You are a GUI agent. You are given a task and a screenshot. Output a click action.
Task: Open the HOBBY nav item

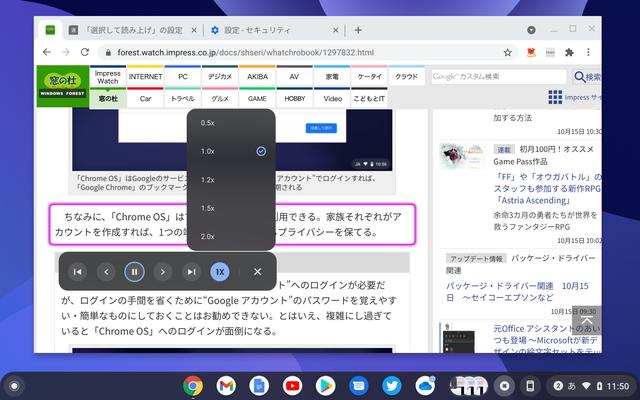coord(294,98)
